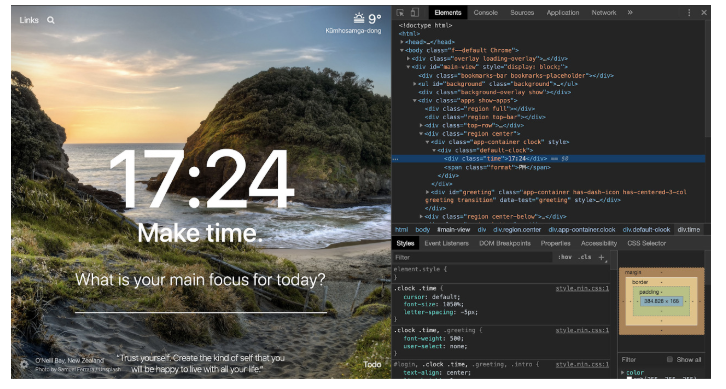Select the selected div class time row
This screenshot has height=389, width=726.
(x=548, y=159)
